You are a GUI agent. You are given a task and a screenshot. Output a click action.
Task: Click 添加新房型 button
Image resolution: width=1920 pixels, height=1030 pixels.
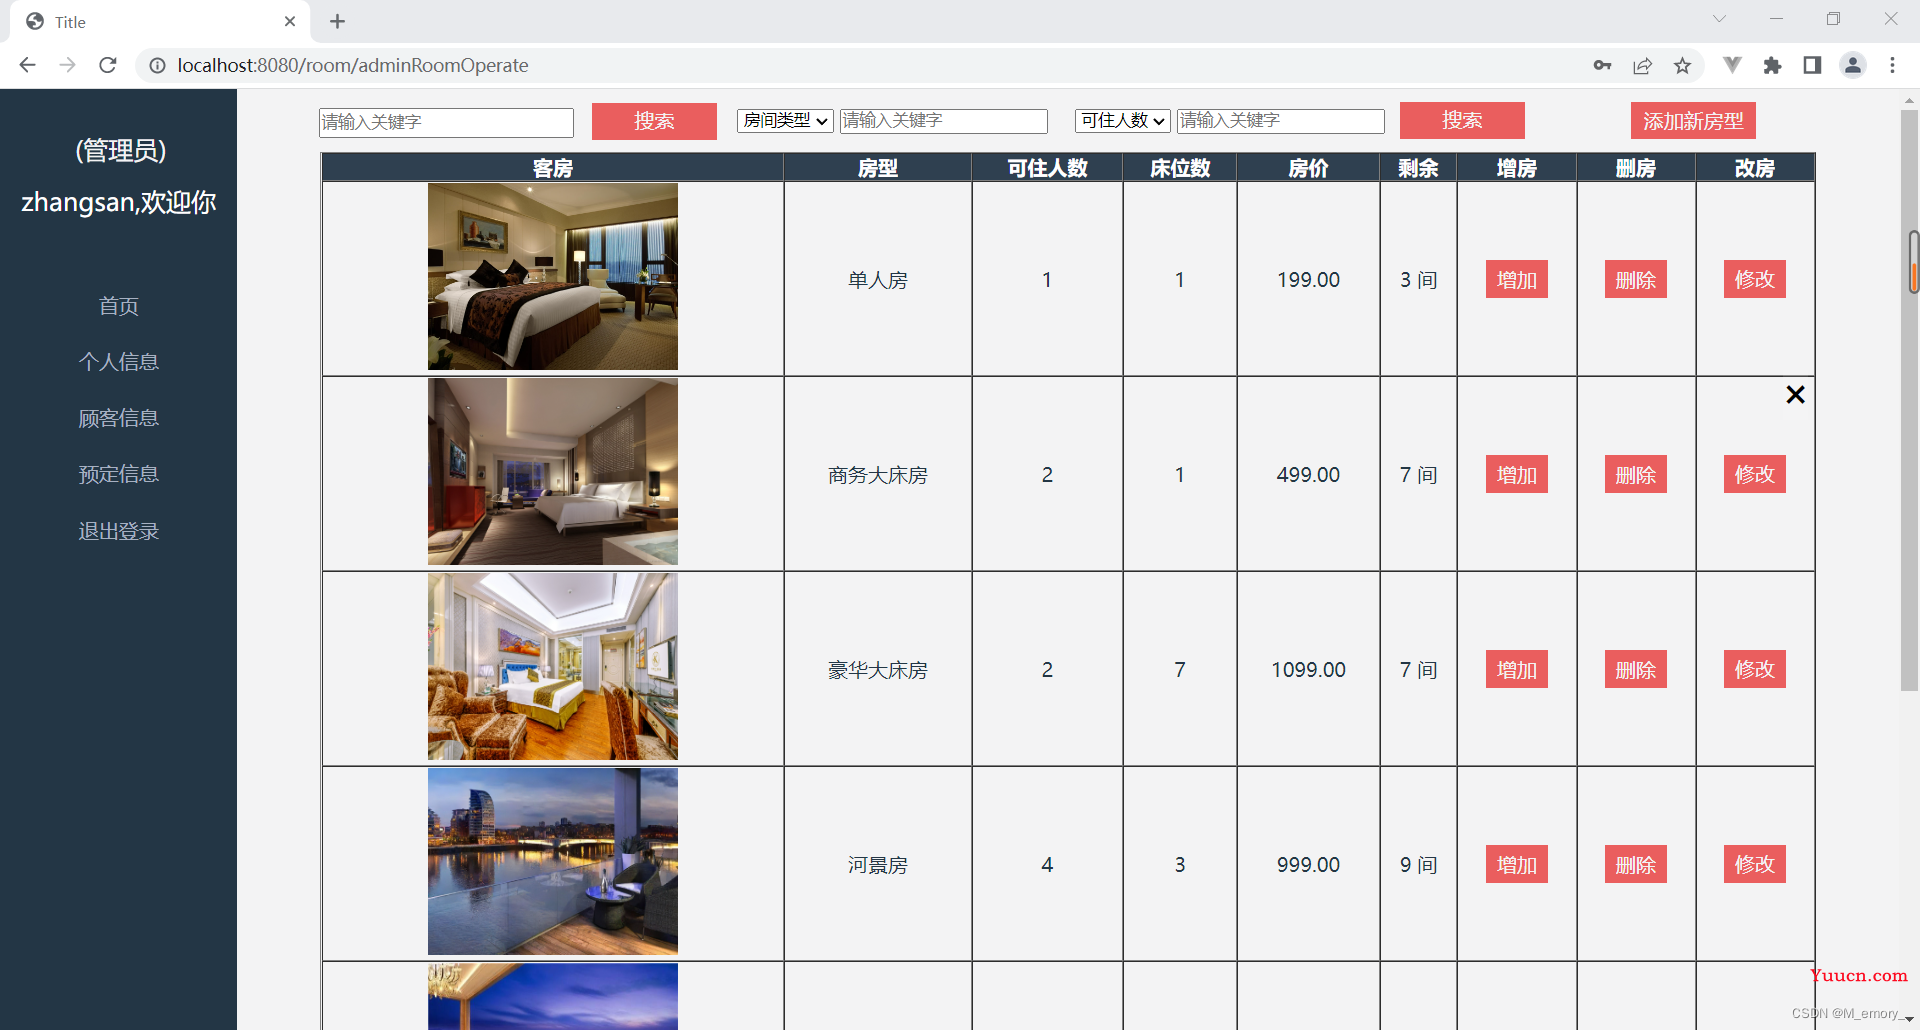tap(1693, 121)
